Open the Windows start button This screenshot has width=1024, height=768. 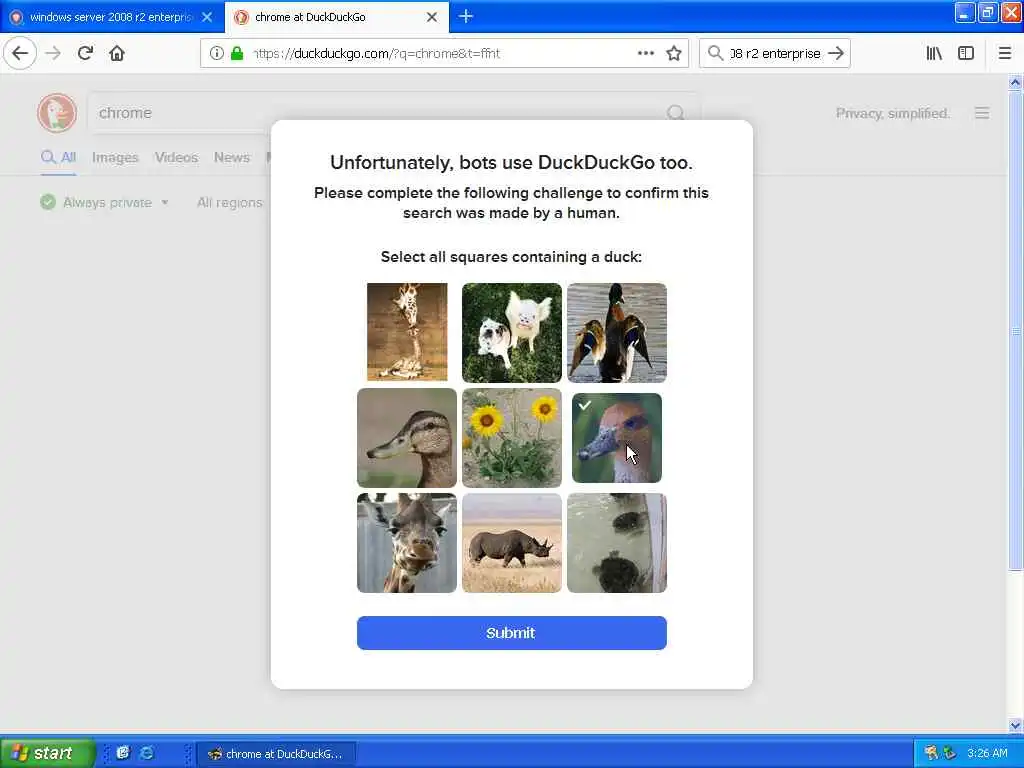point(48,753)
